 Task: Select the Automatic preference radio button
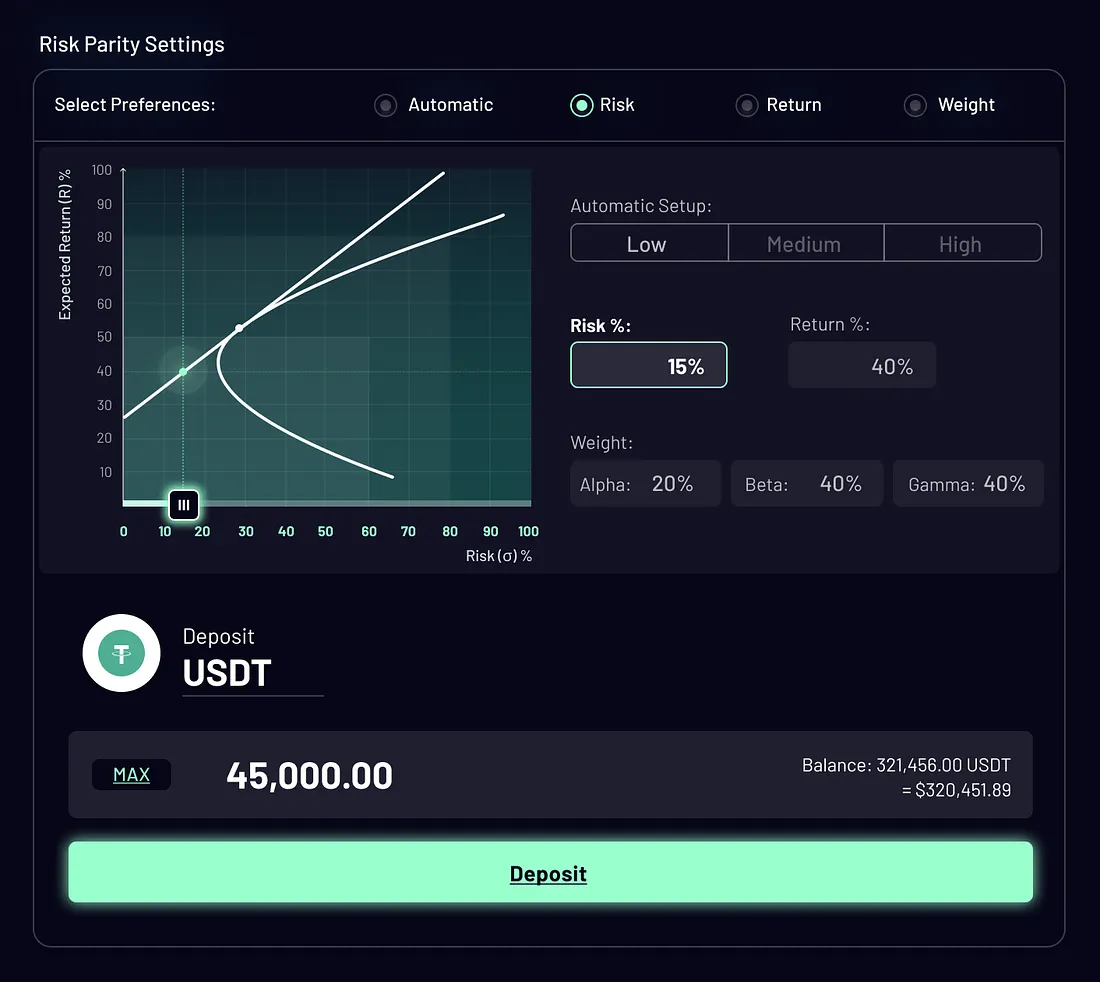385,105
